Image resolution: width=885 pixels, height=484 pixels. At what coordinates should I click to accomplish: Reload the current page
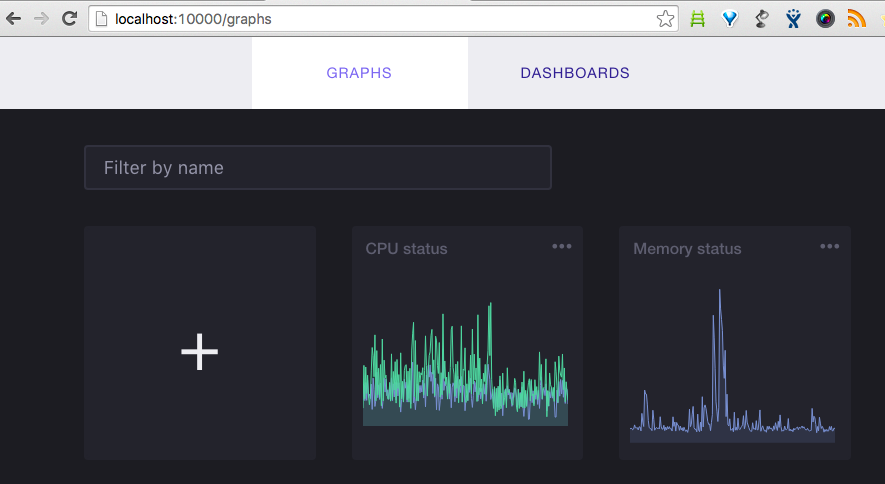coord(69,19)
